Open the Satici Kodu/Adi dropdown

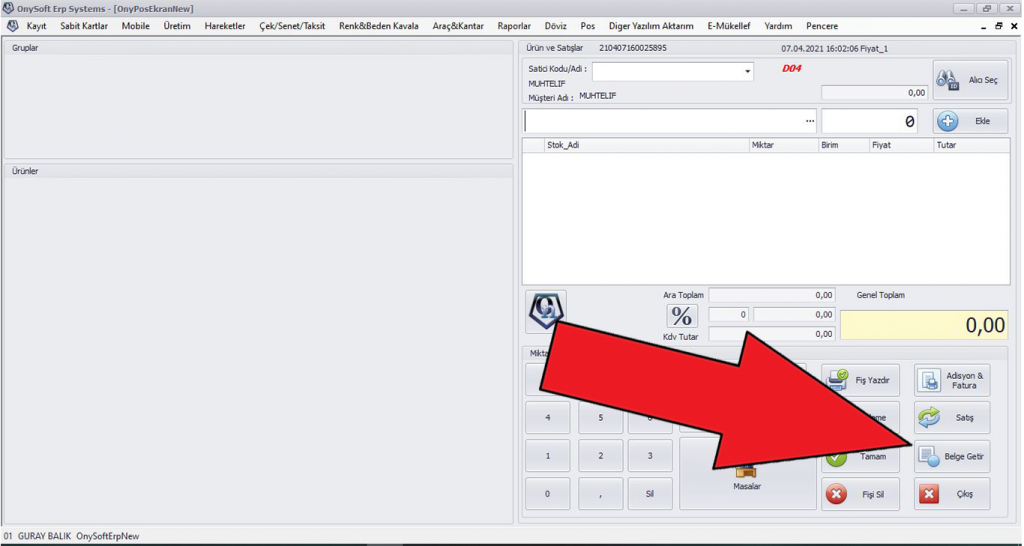pyautogui.click(x=748, y=72)
